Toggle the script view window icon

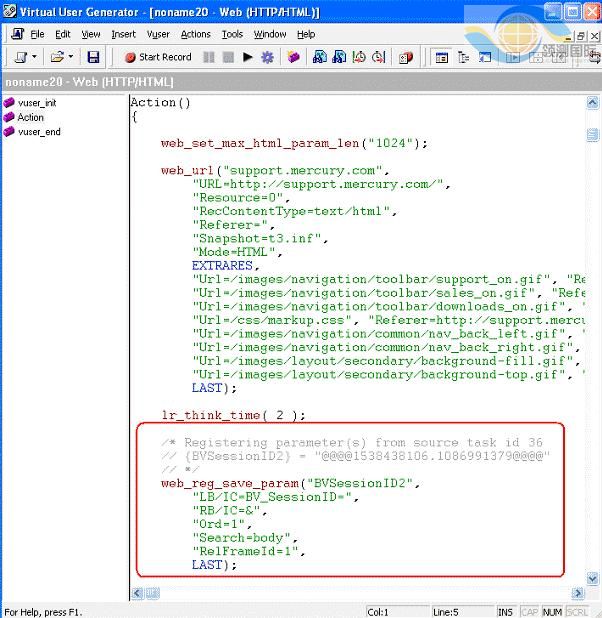pyautogui.click(x=442, y=58)
